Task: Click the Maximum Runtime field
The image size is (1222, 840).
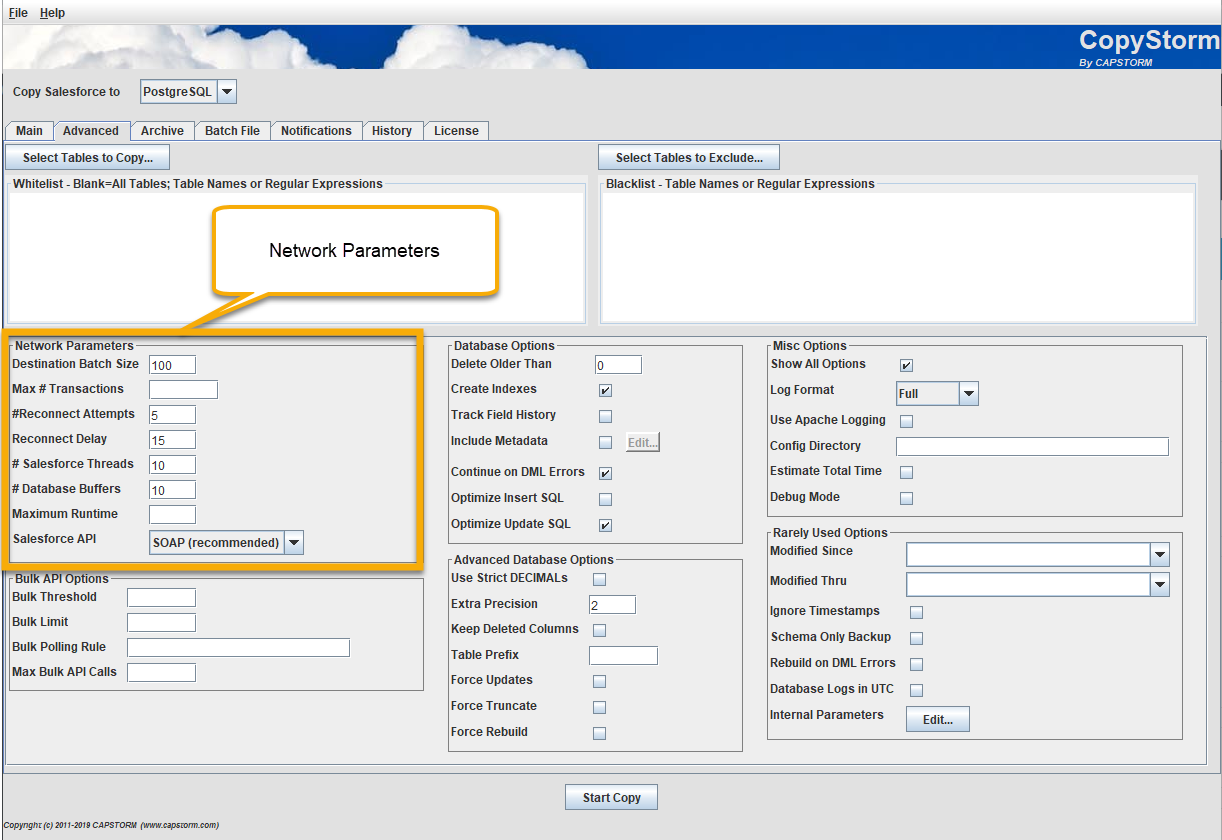Action: [x=172, y=515]
